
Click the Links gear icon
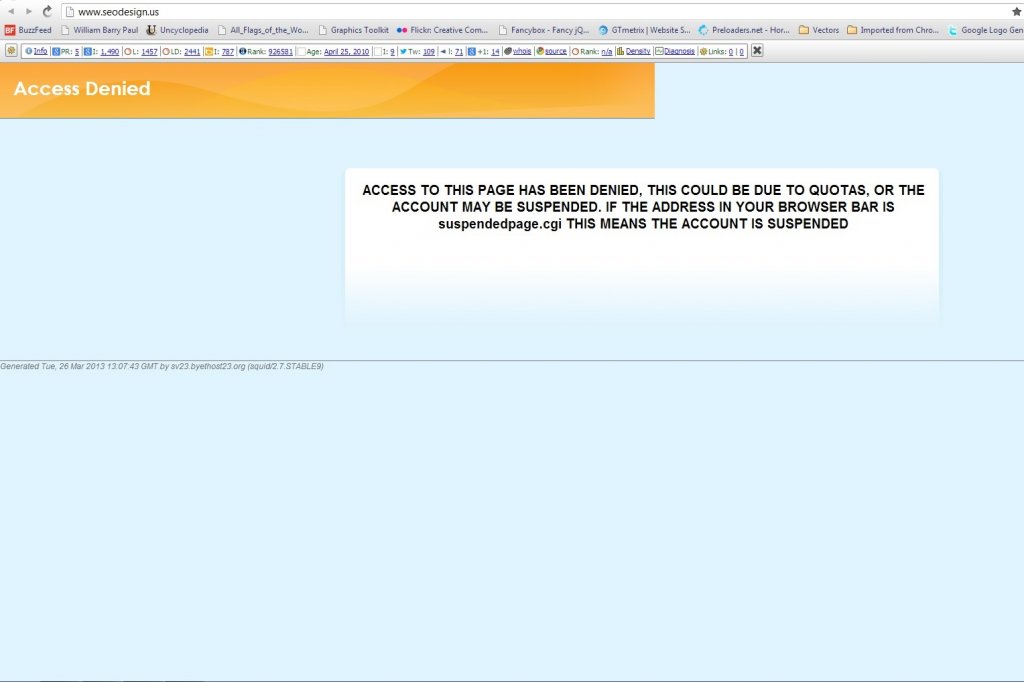(703, 51)
